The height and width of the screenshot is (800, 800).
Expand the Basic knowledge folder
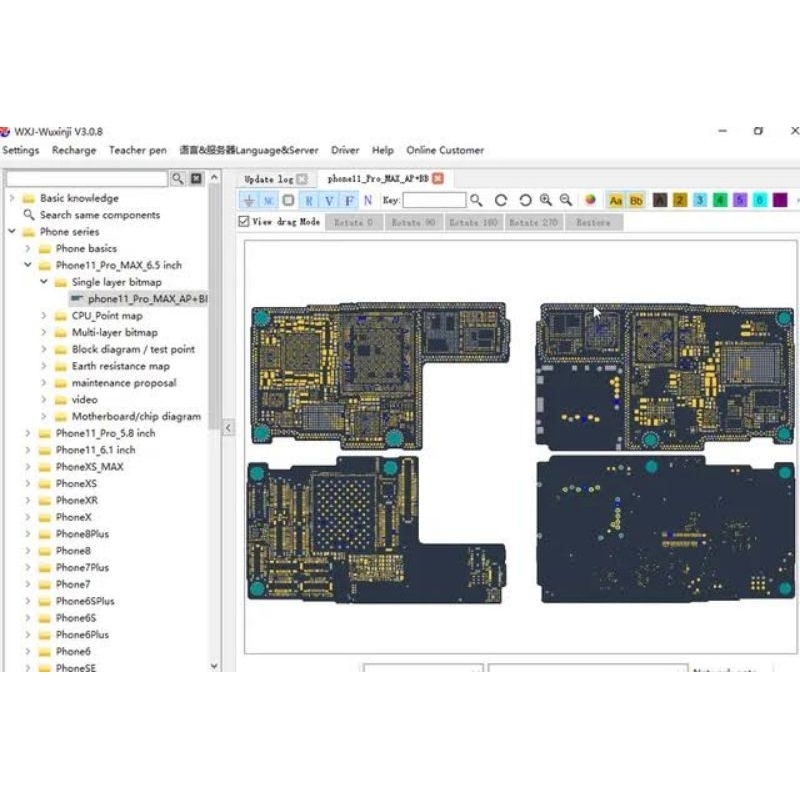tap(12, 198)
